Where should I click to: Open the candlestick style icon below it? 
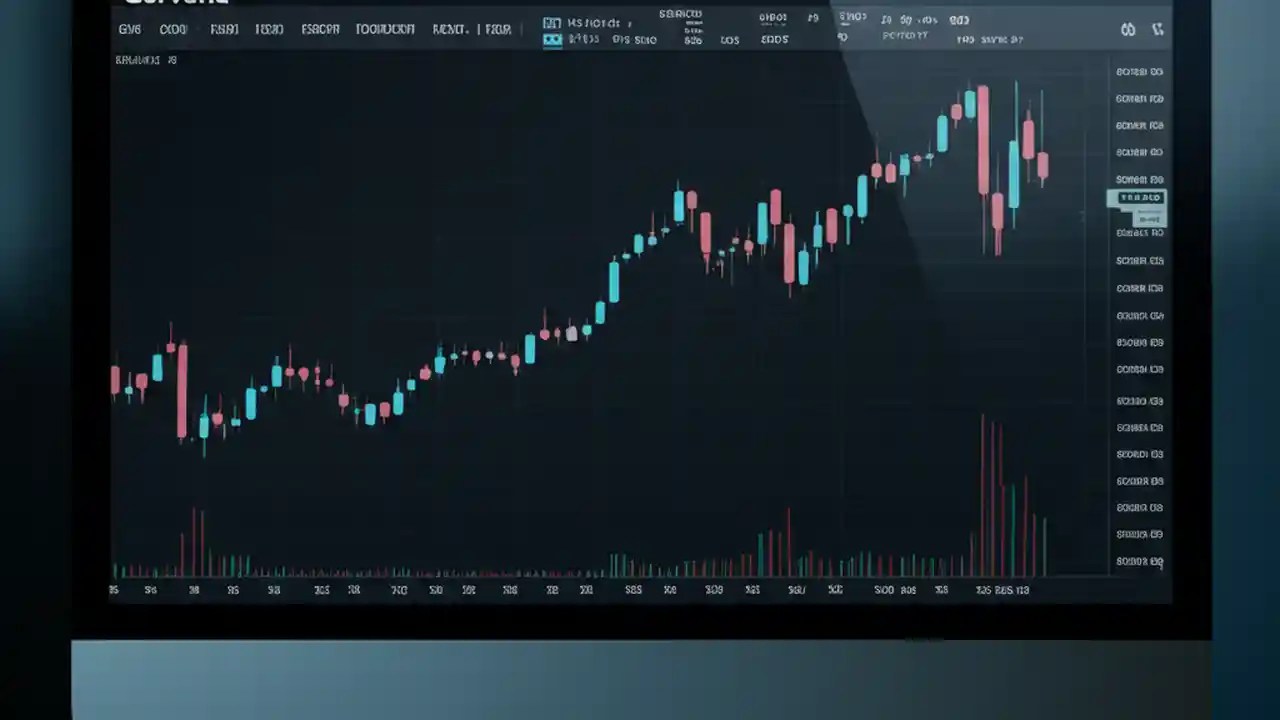pos(553,39)
